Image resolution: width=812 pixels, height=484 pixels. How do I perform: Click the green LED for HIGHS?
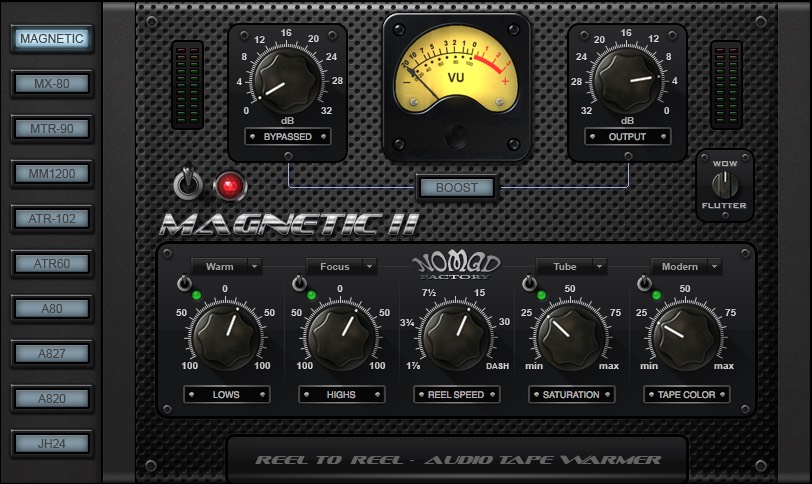(x=311, y=296)
